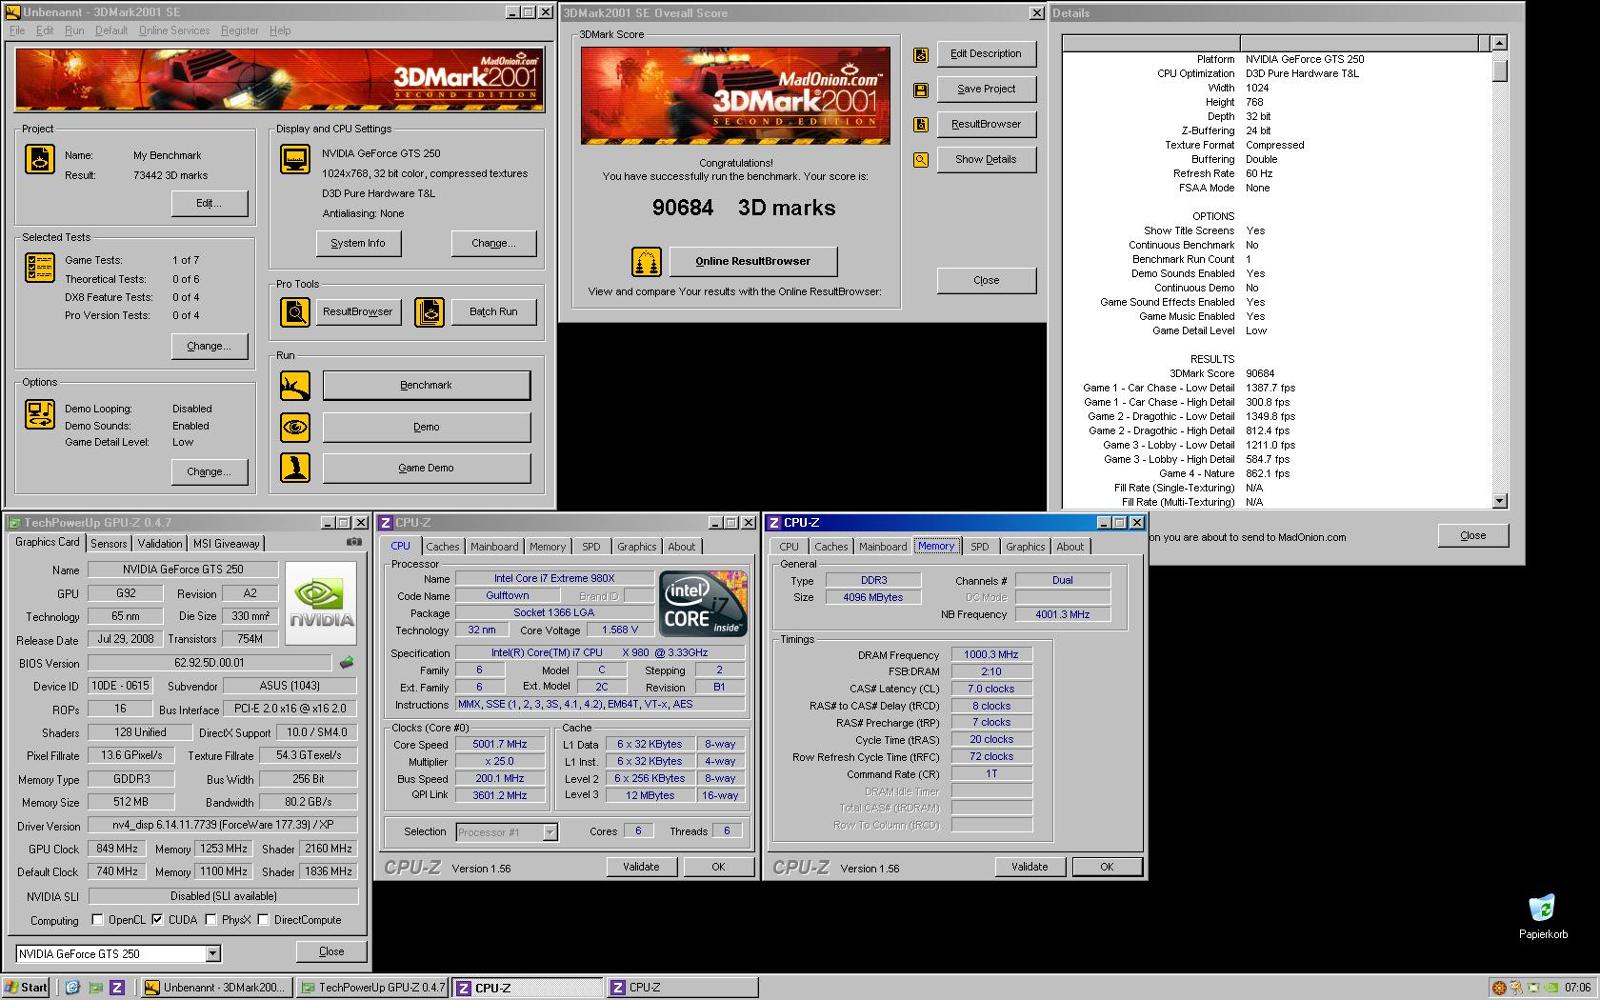Click the Start button on taskbar

click(x=26, y=987)
